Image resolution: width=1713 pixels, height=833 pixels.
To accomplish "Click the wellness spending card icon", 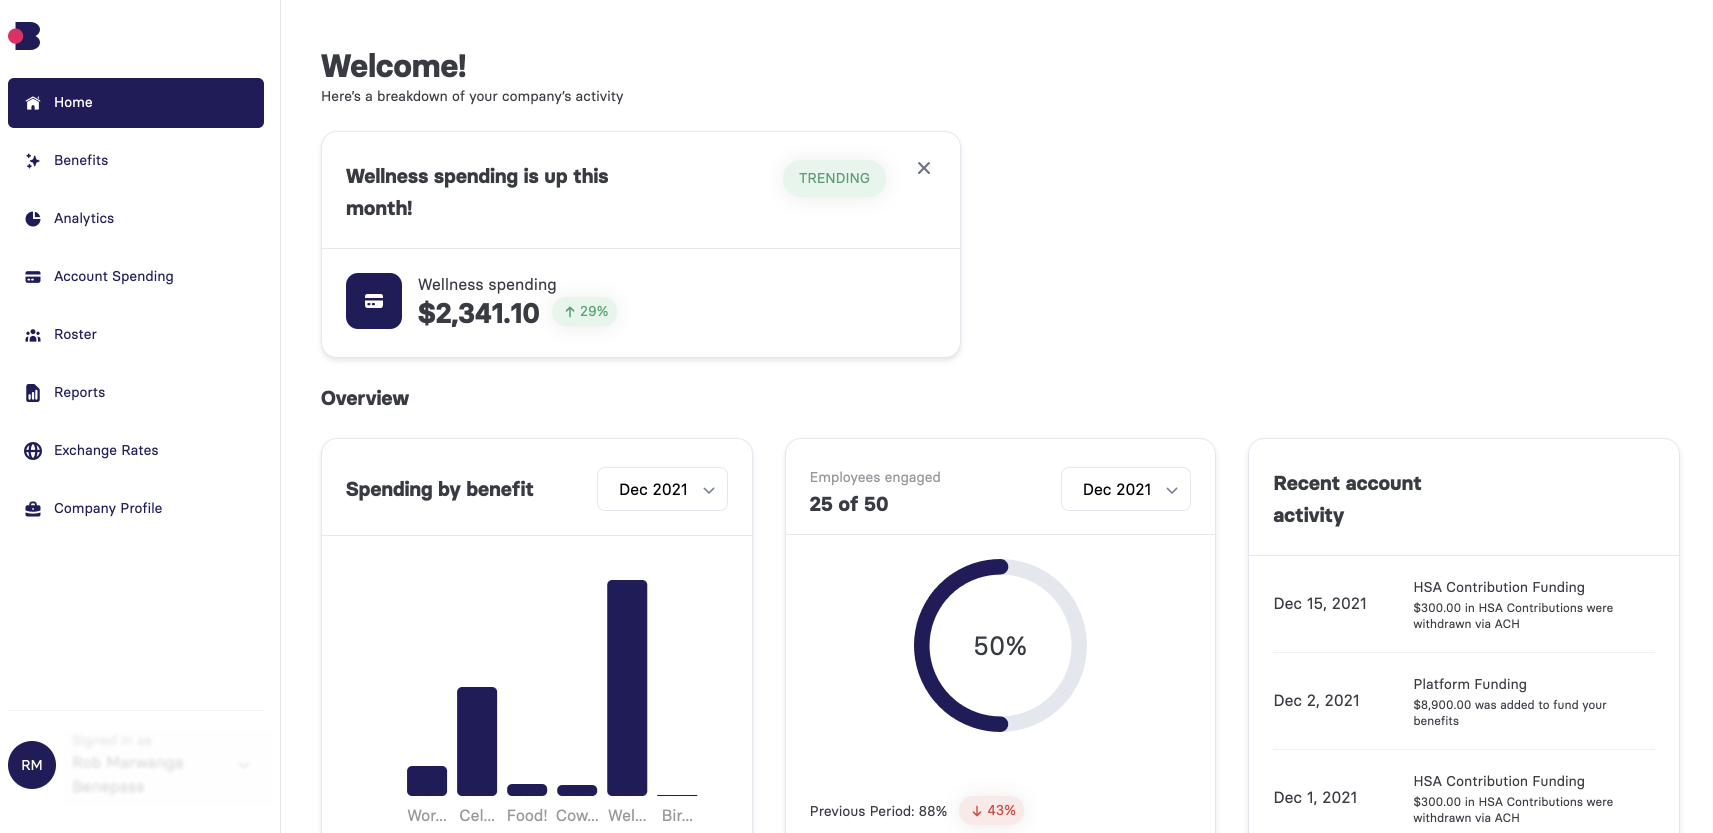I will pyautogui.click(x=374, y=301).
